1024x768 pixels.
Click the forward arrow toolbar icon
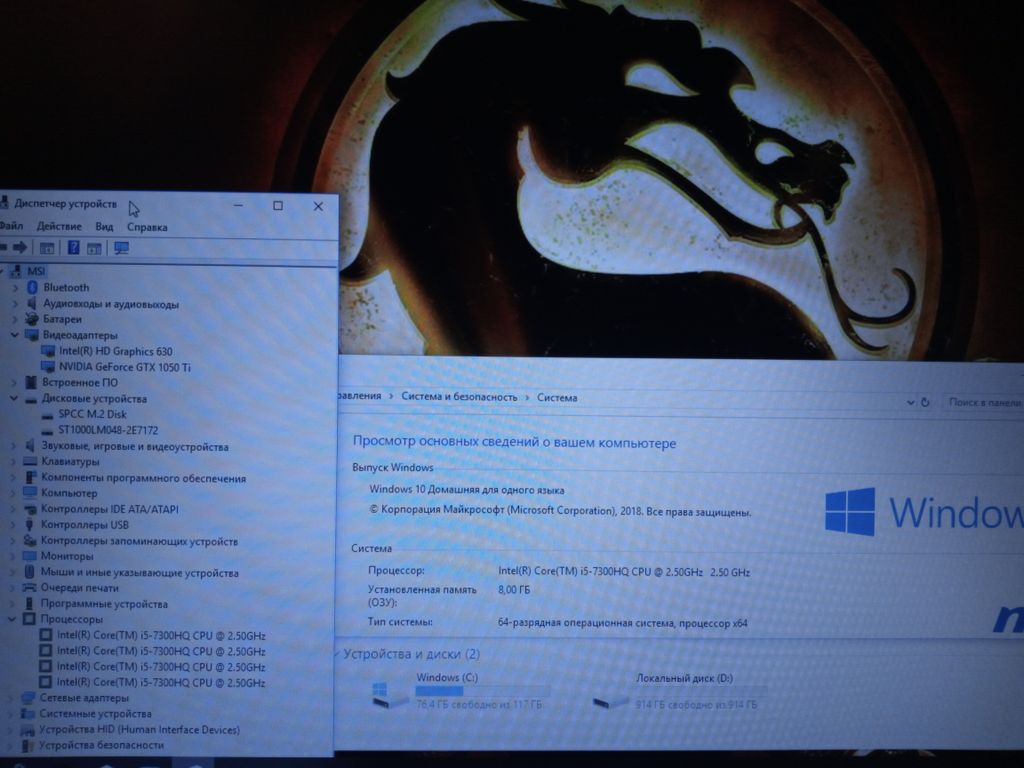[x=20, y=247]
